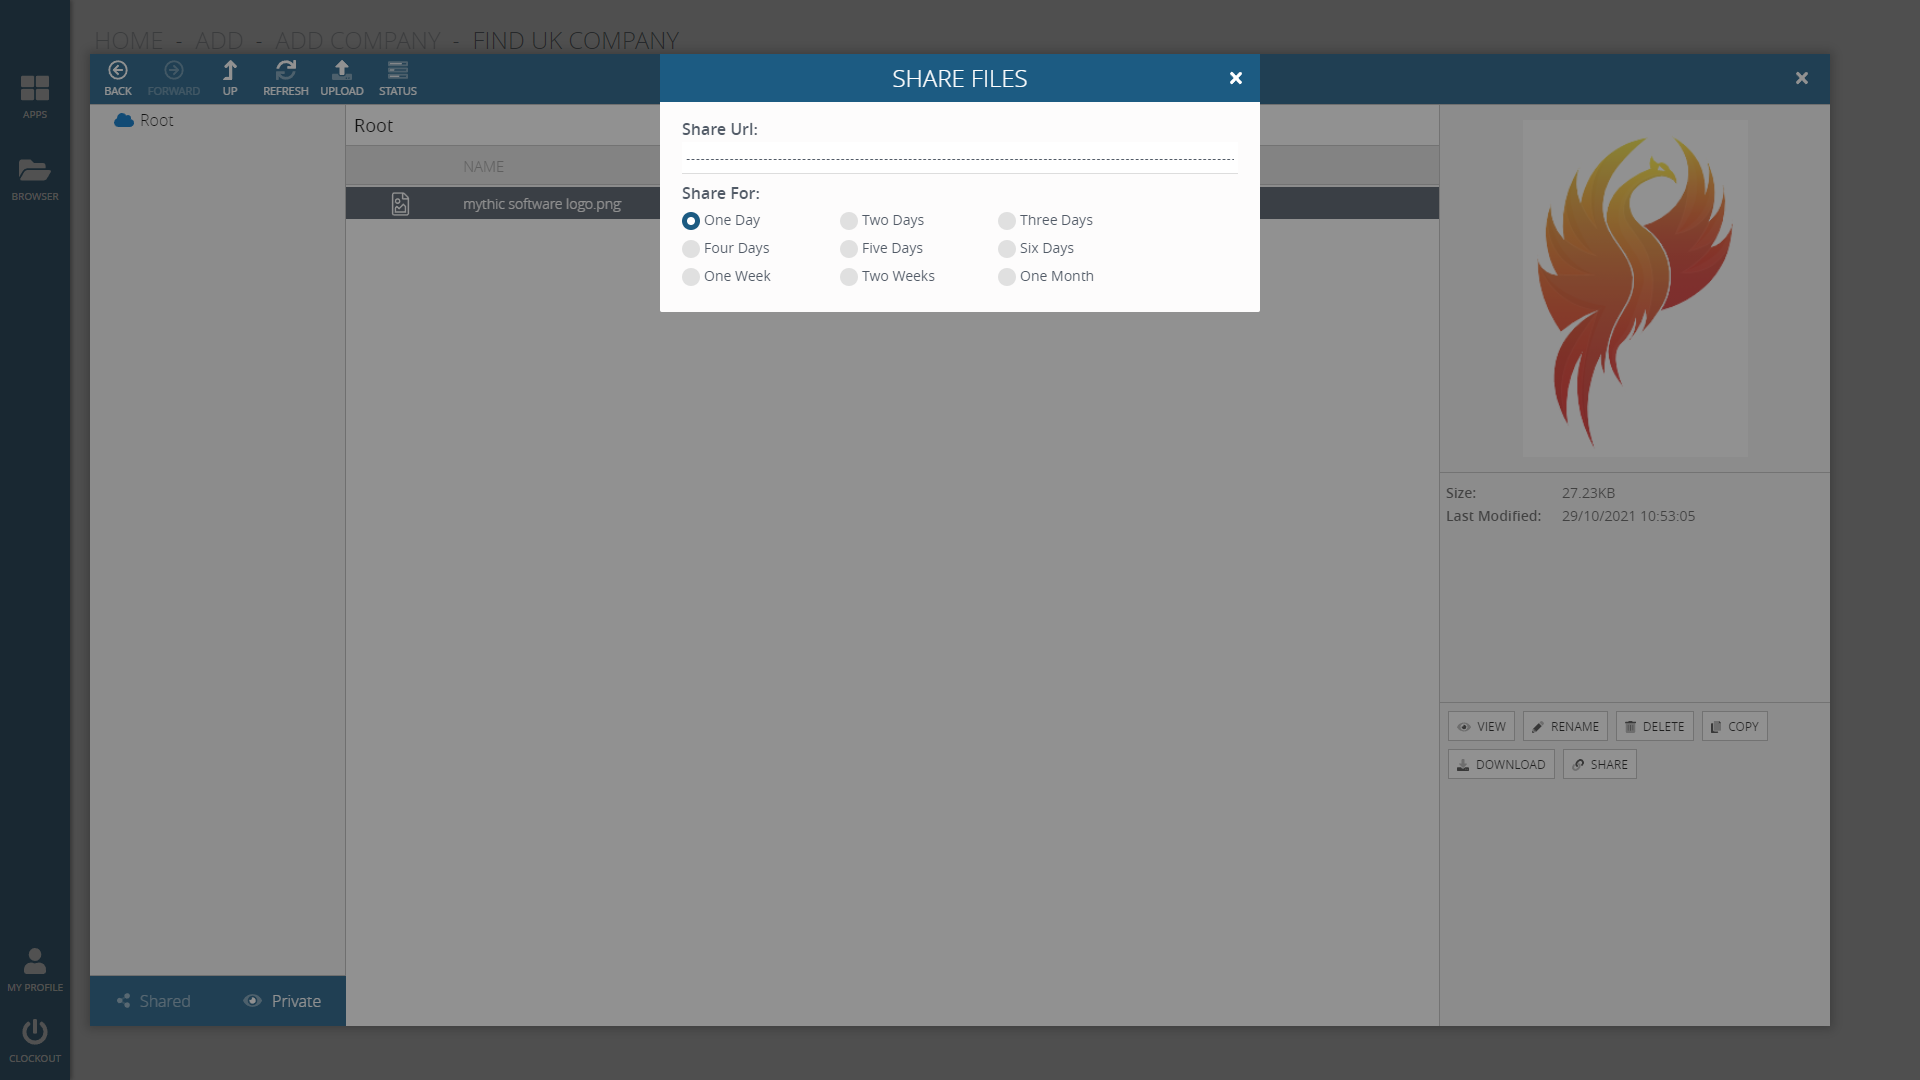Click the Download button

coord(1501,765)
